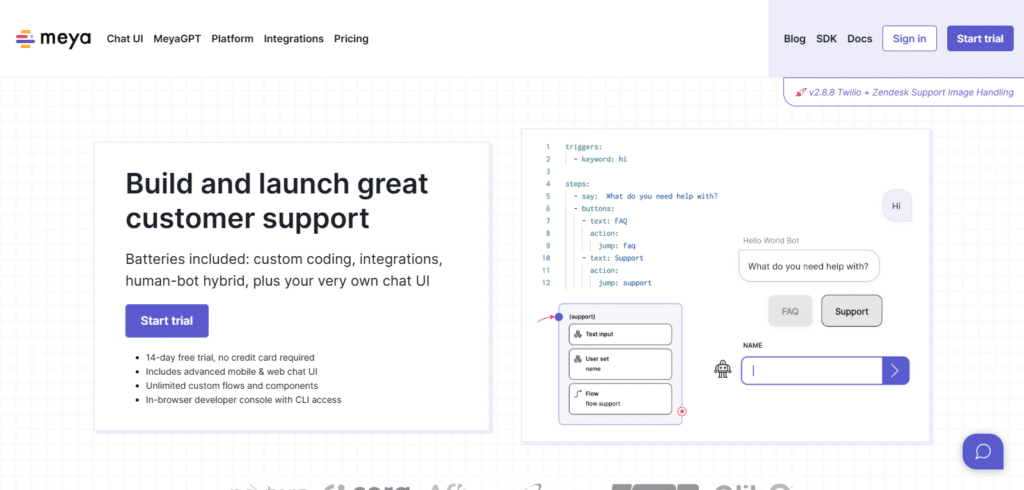Click the FAQ chat button
The width and height of the screenshot is (1024, 490).
tap(790, 311)
